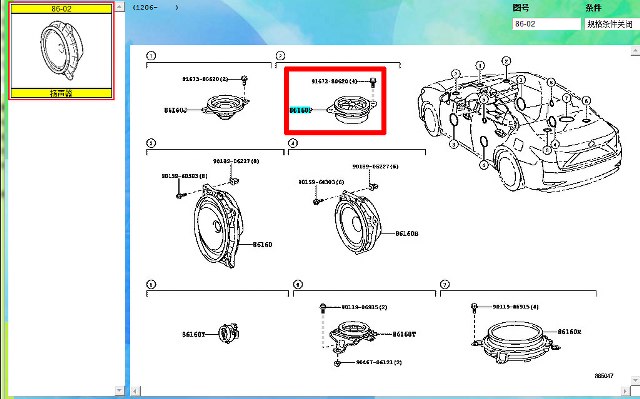The height and width of the screenshot is (399, 640).
Task: Open the 规格条件关闭 condition field
Action: click(x=612, y=24)
